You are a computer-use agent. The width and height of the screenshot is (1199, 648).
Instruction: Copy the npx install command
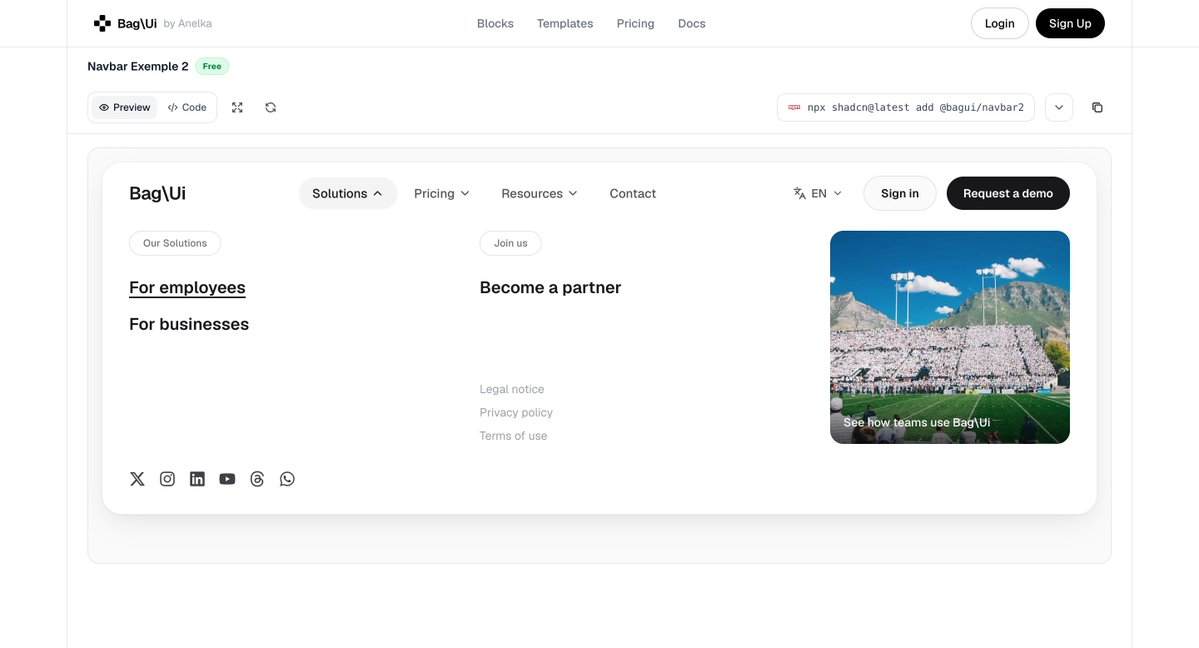point(1097,108)
